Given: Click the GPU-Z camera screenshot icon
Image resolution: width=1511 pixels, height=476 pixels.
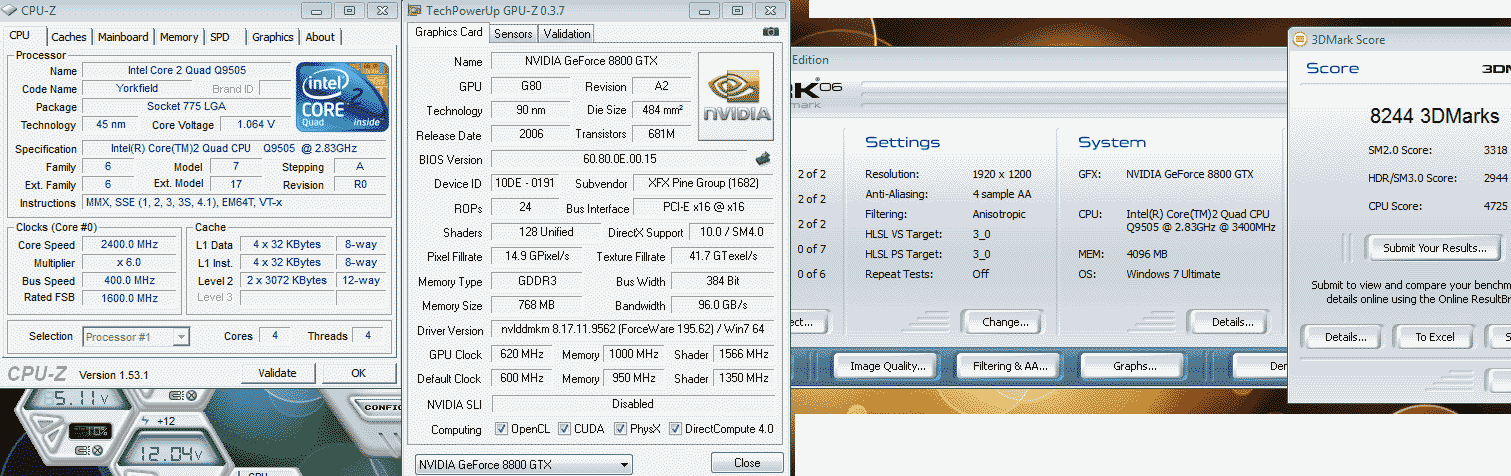Looking at the screenshot, I should coord(770,32).
